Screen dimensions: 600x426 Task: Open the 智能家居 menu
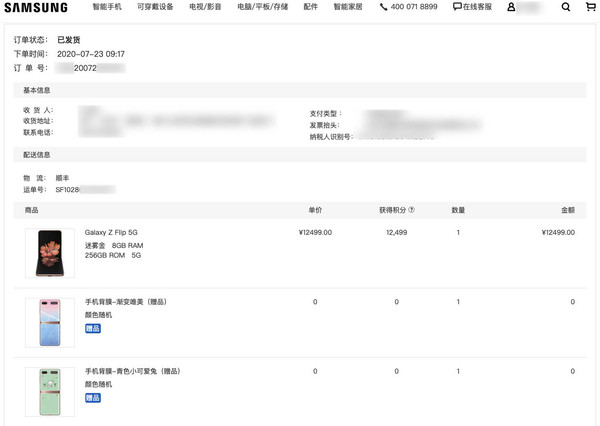point(348,7)
